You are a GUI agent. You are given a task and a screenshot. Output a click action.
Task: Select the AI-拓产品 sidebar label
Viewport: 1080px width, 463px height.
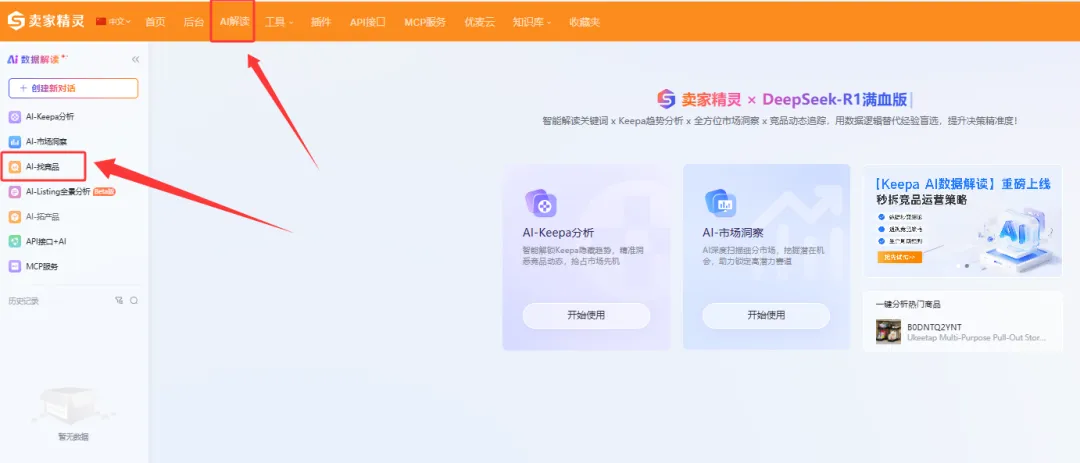(x=43, y=216)
